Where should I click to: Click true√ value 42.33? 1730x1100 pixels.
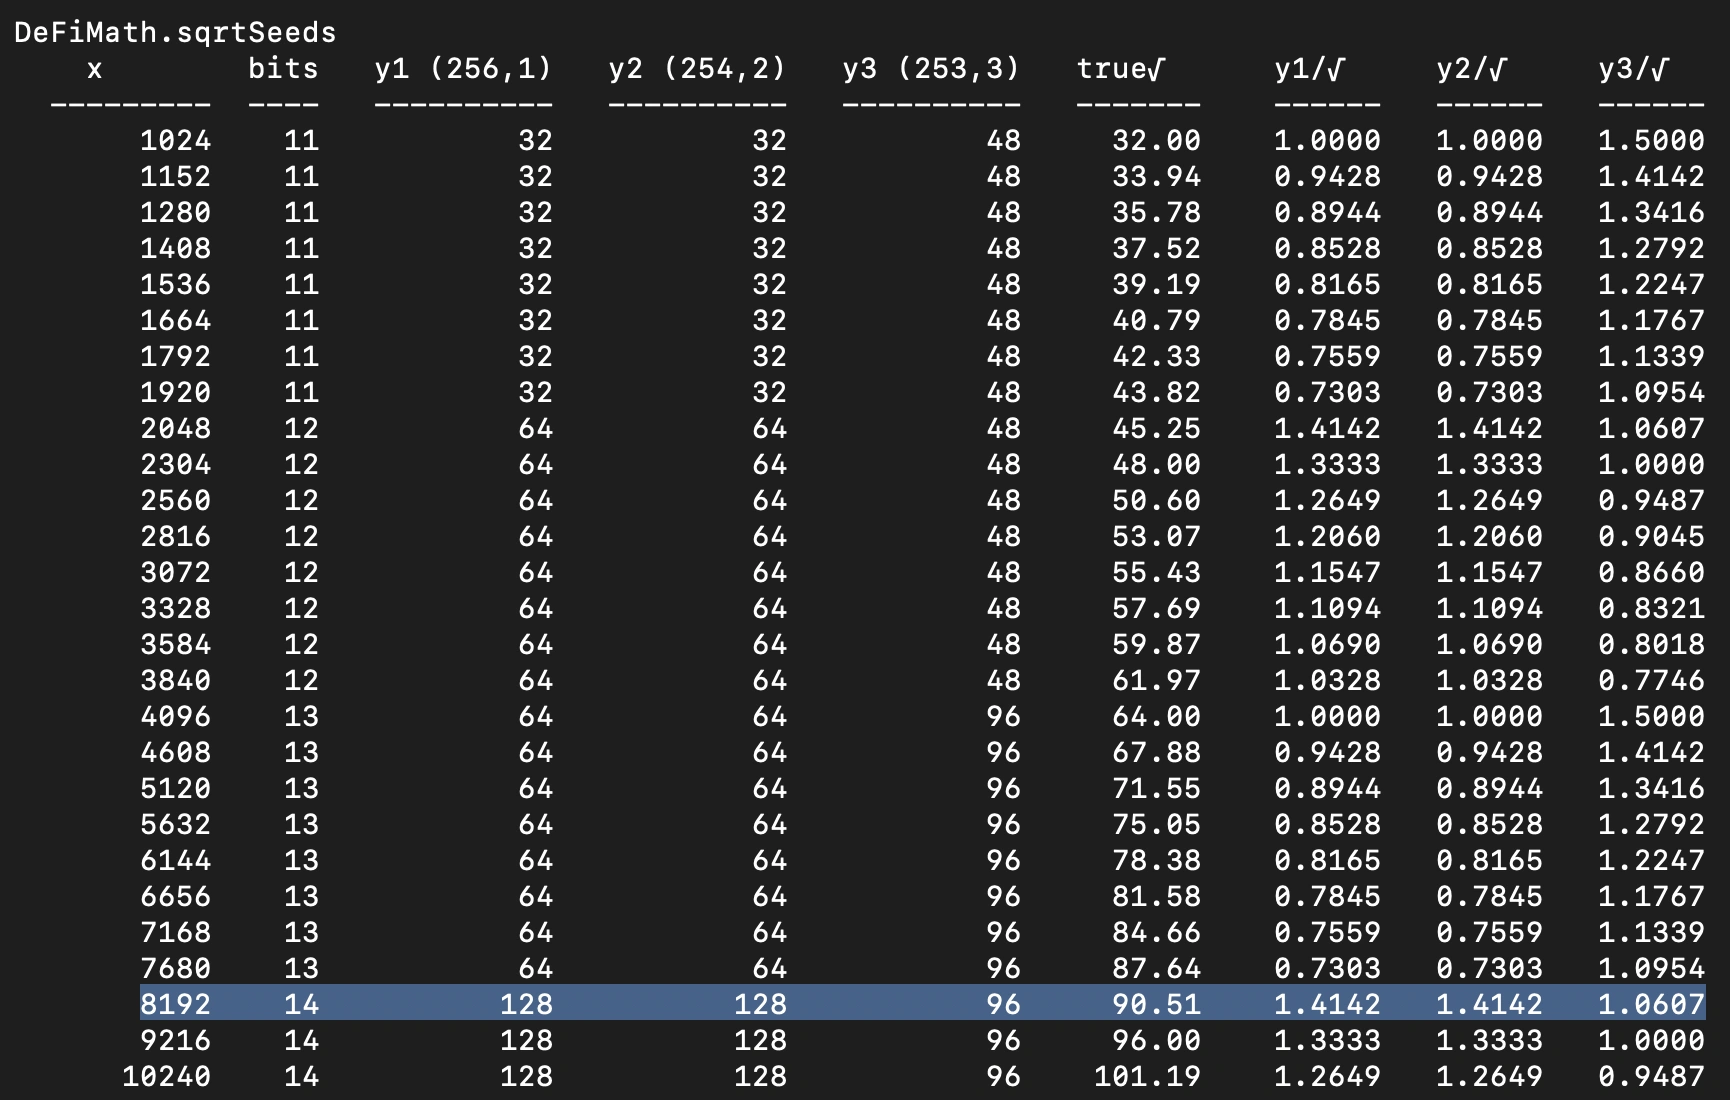(x=1156, y=357)
